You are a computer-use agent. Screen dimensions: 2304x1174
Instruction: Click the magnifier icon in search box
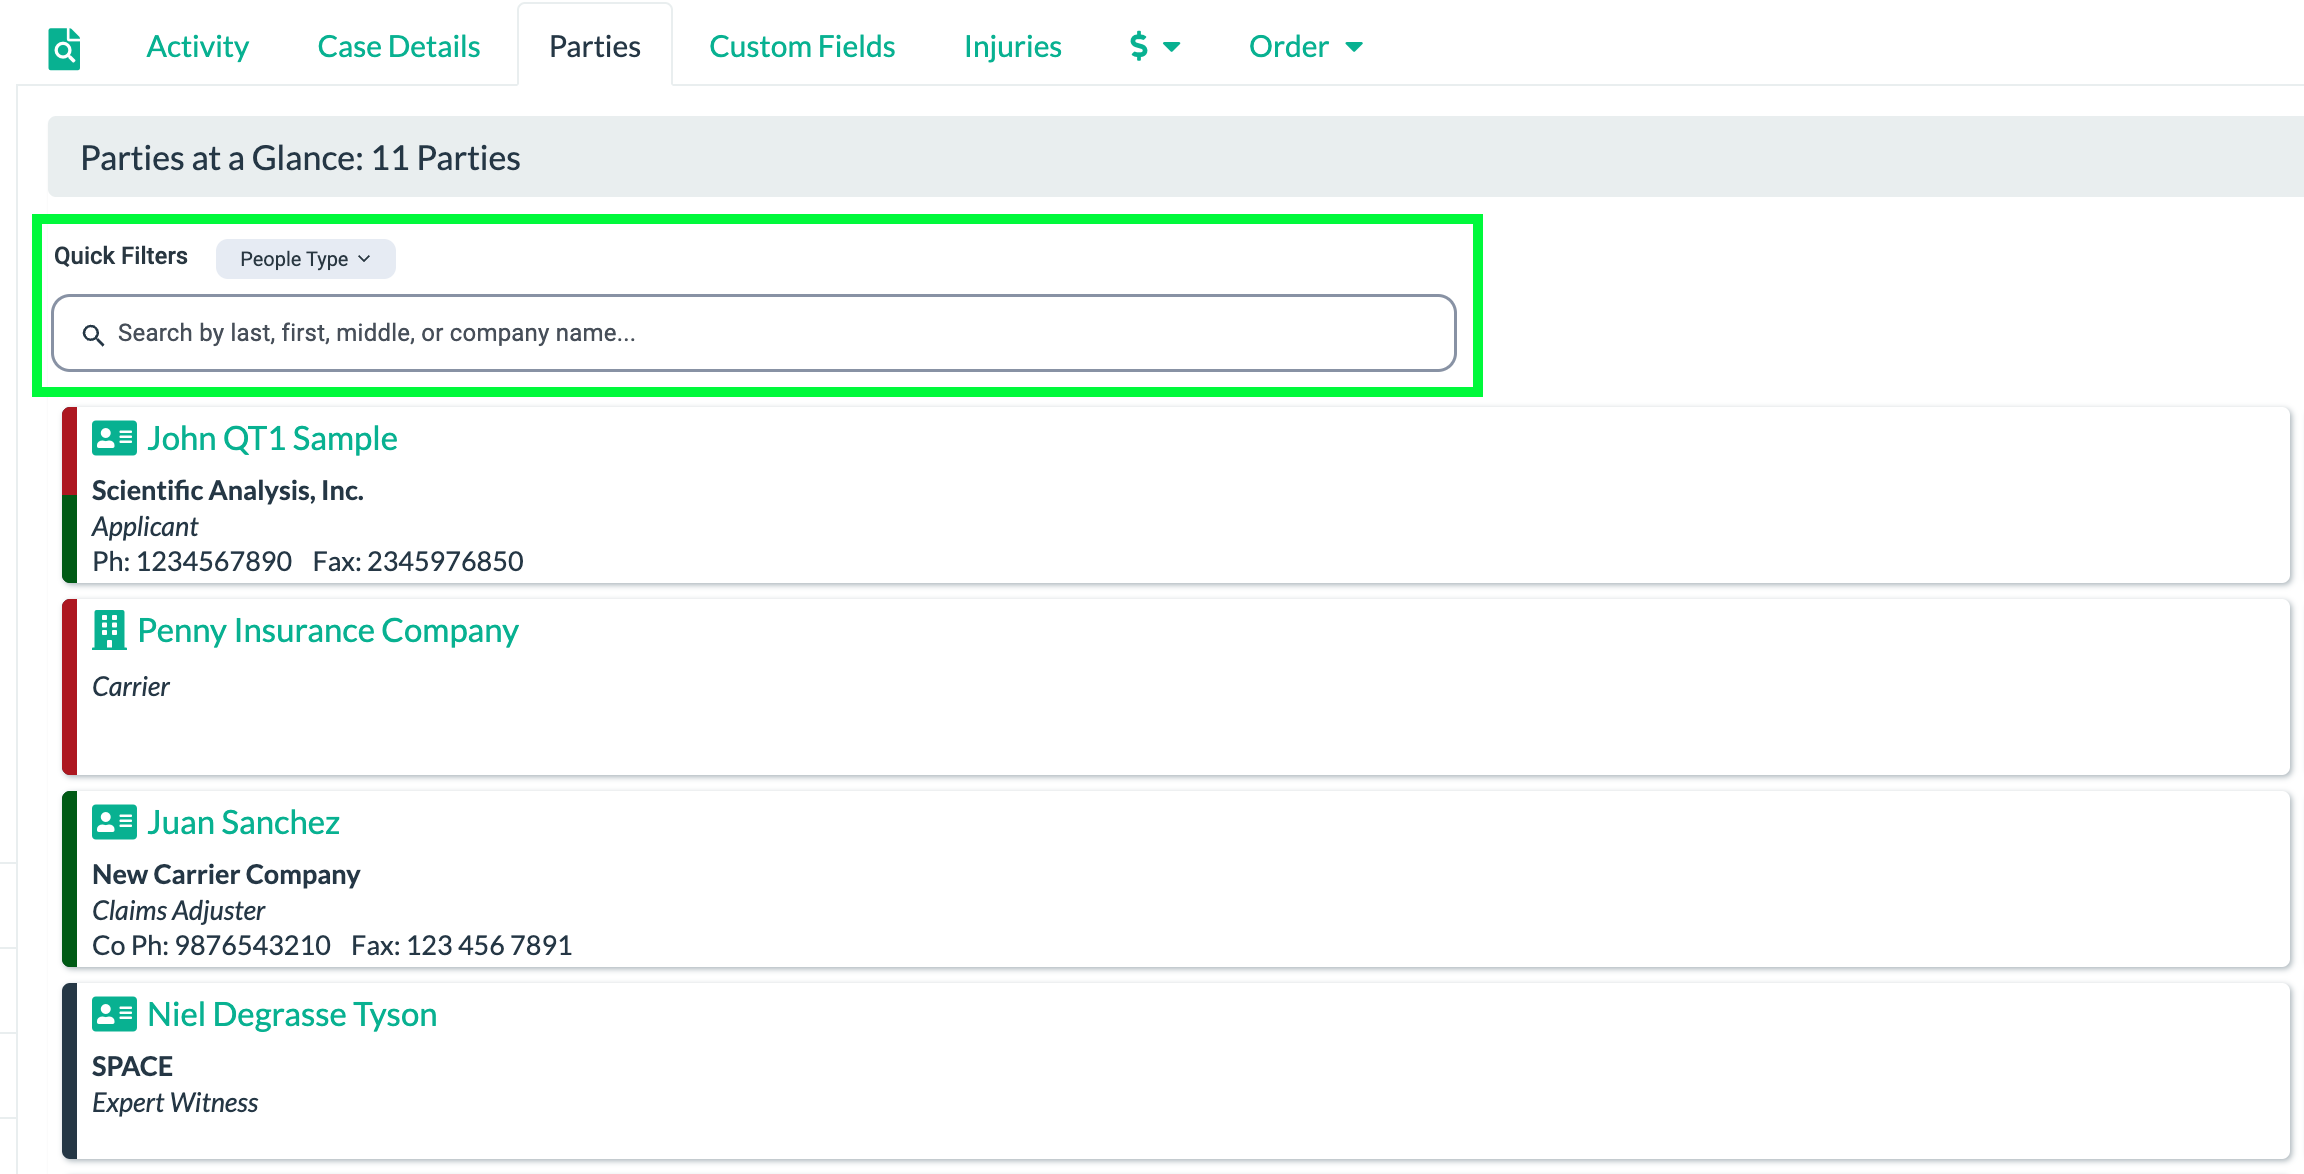point(93,334)
